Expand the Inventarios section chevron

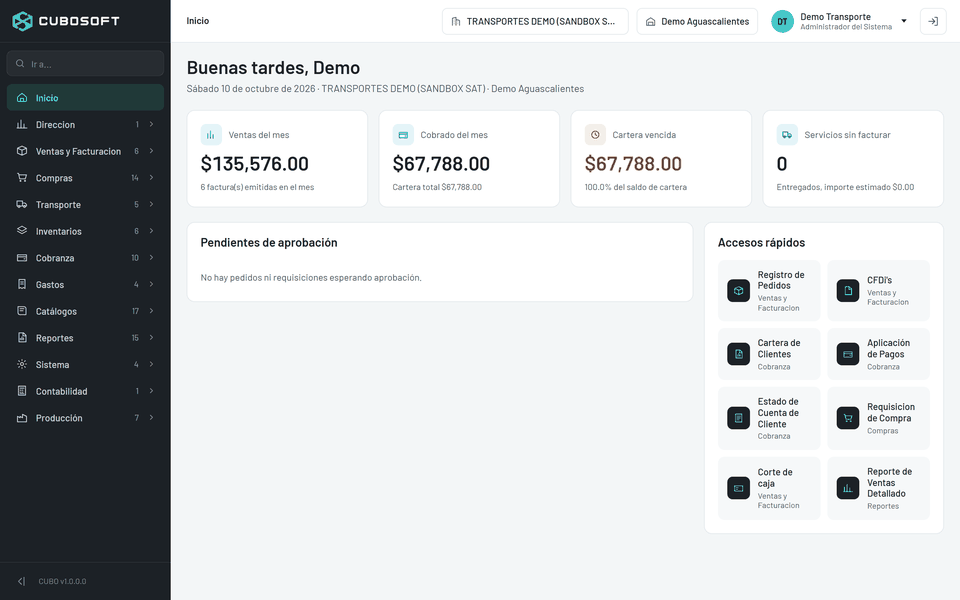coord(151,231)
